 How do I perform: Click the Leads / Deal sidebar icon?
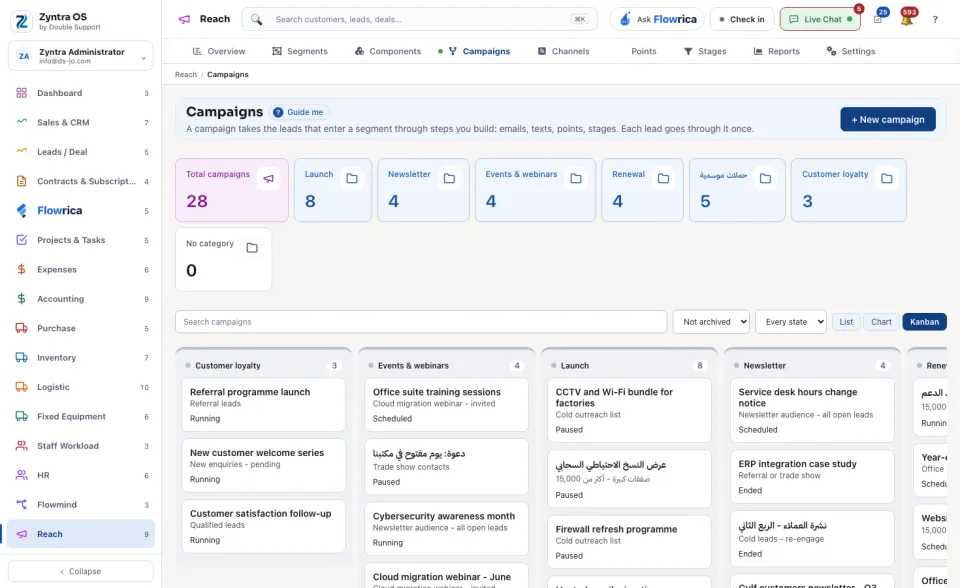pyautogui.click(x=21, y=152)
